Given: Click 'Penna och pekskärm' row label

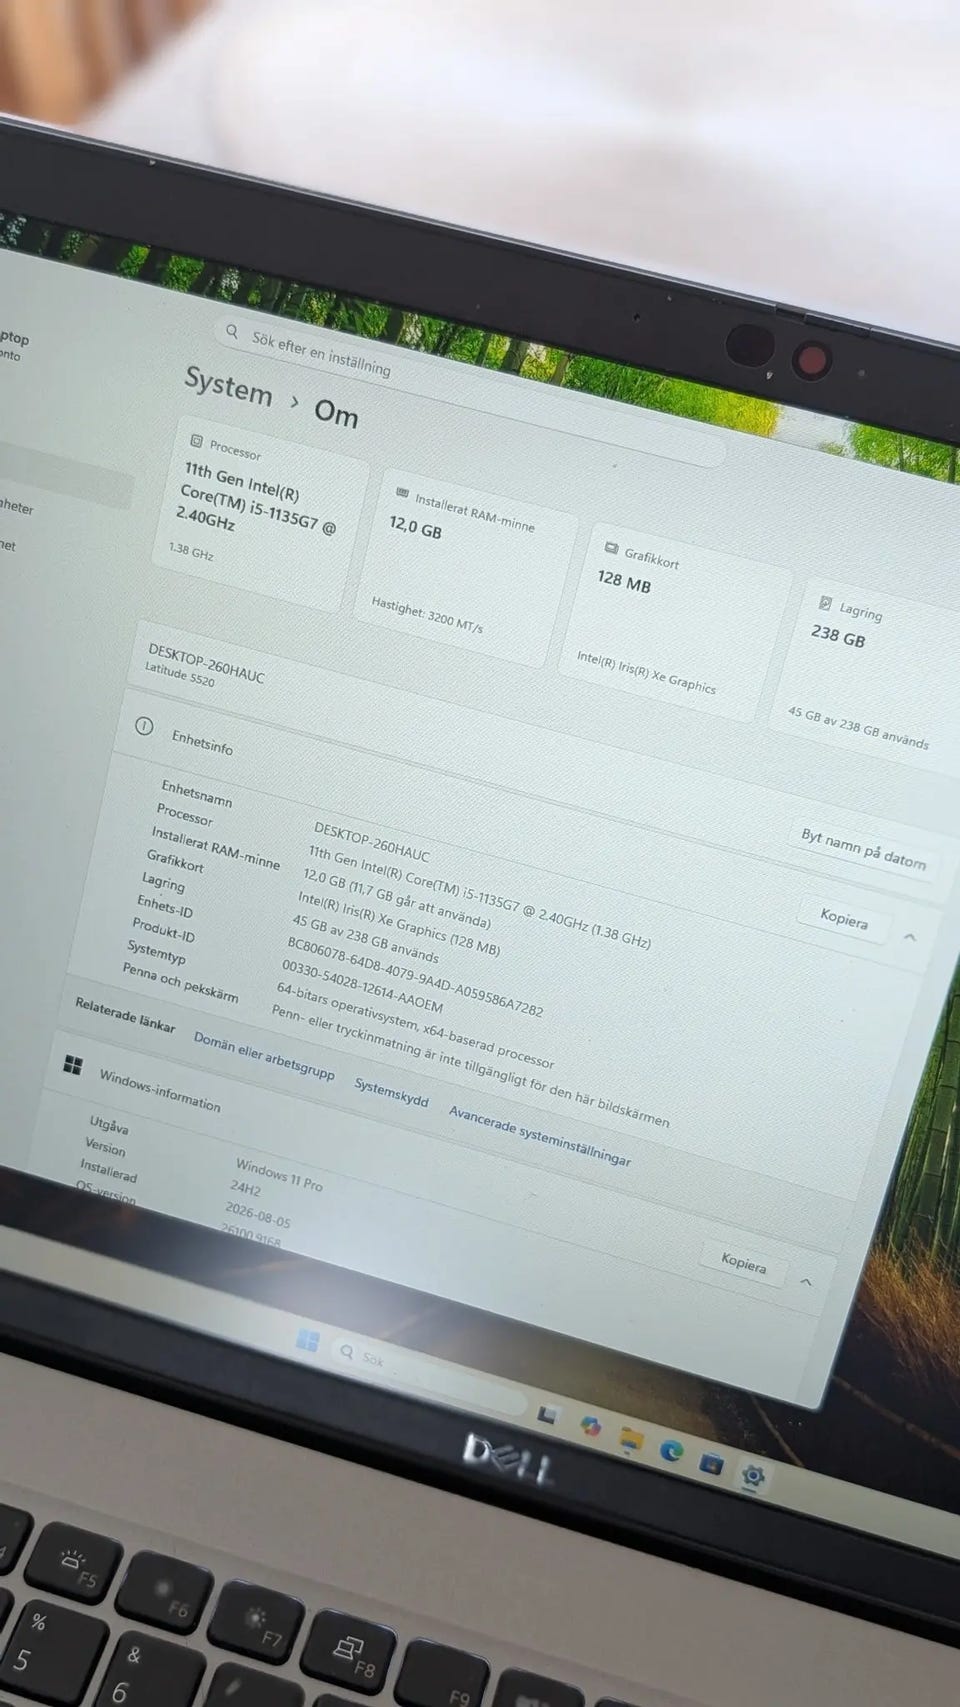Looking at the screenshot, I should click(x=180, y=982).
